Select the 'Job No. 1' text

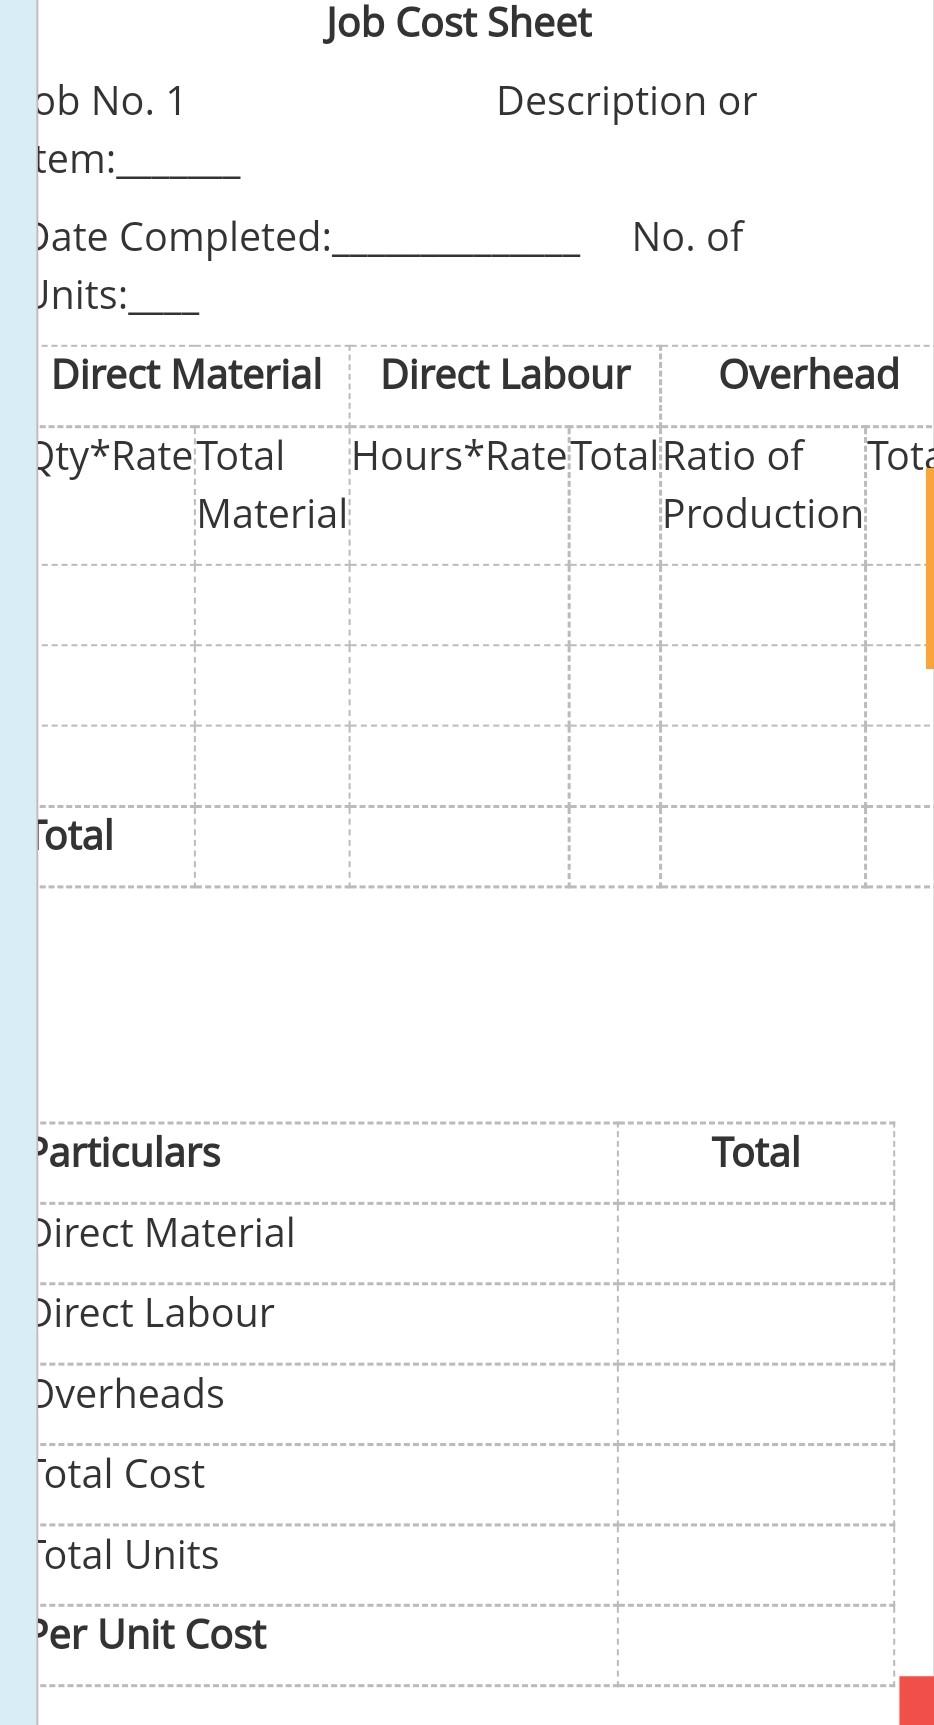[x=110, y=101]
